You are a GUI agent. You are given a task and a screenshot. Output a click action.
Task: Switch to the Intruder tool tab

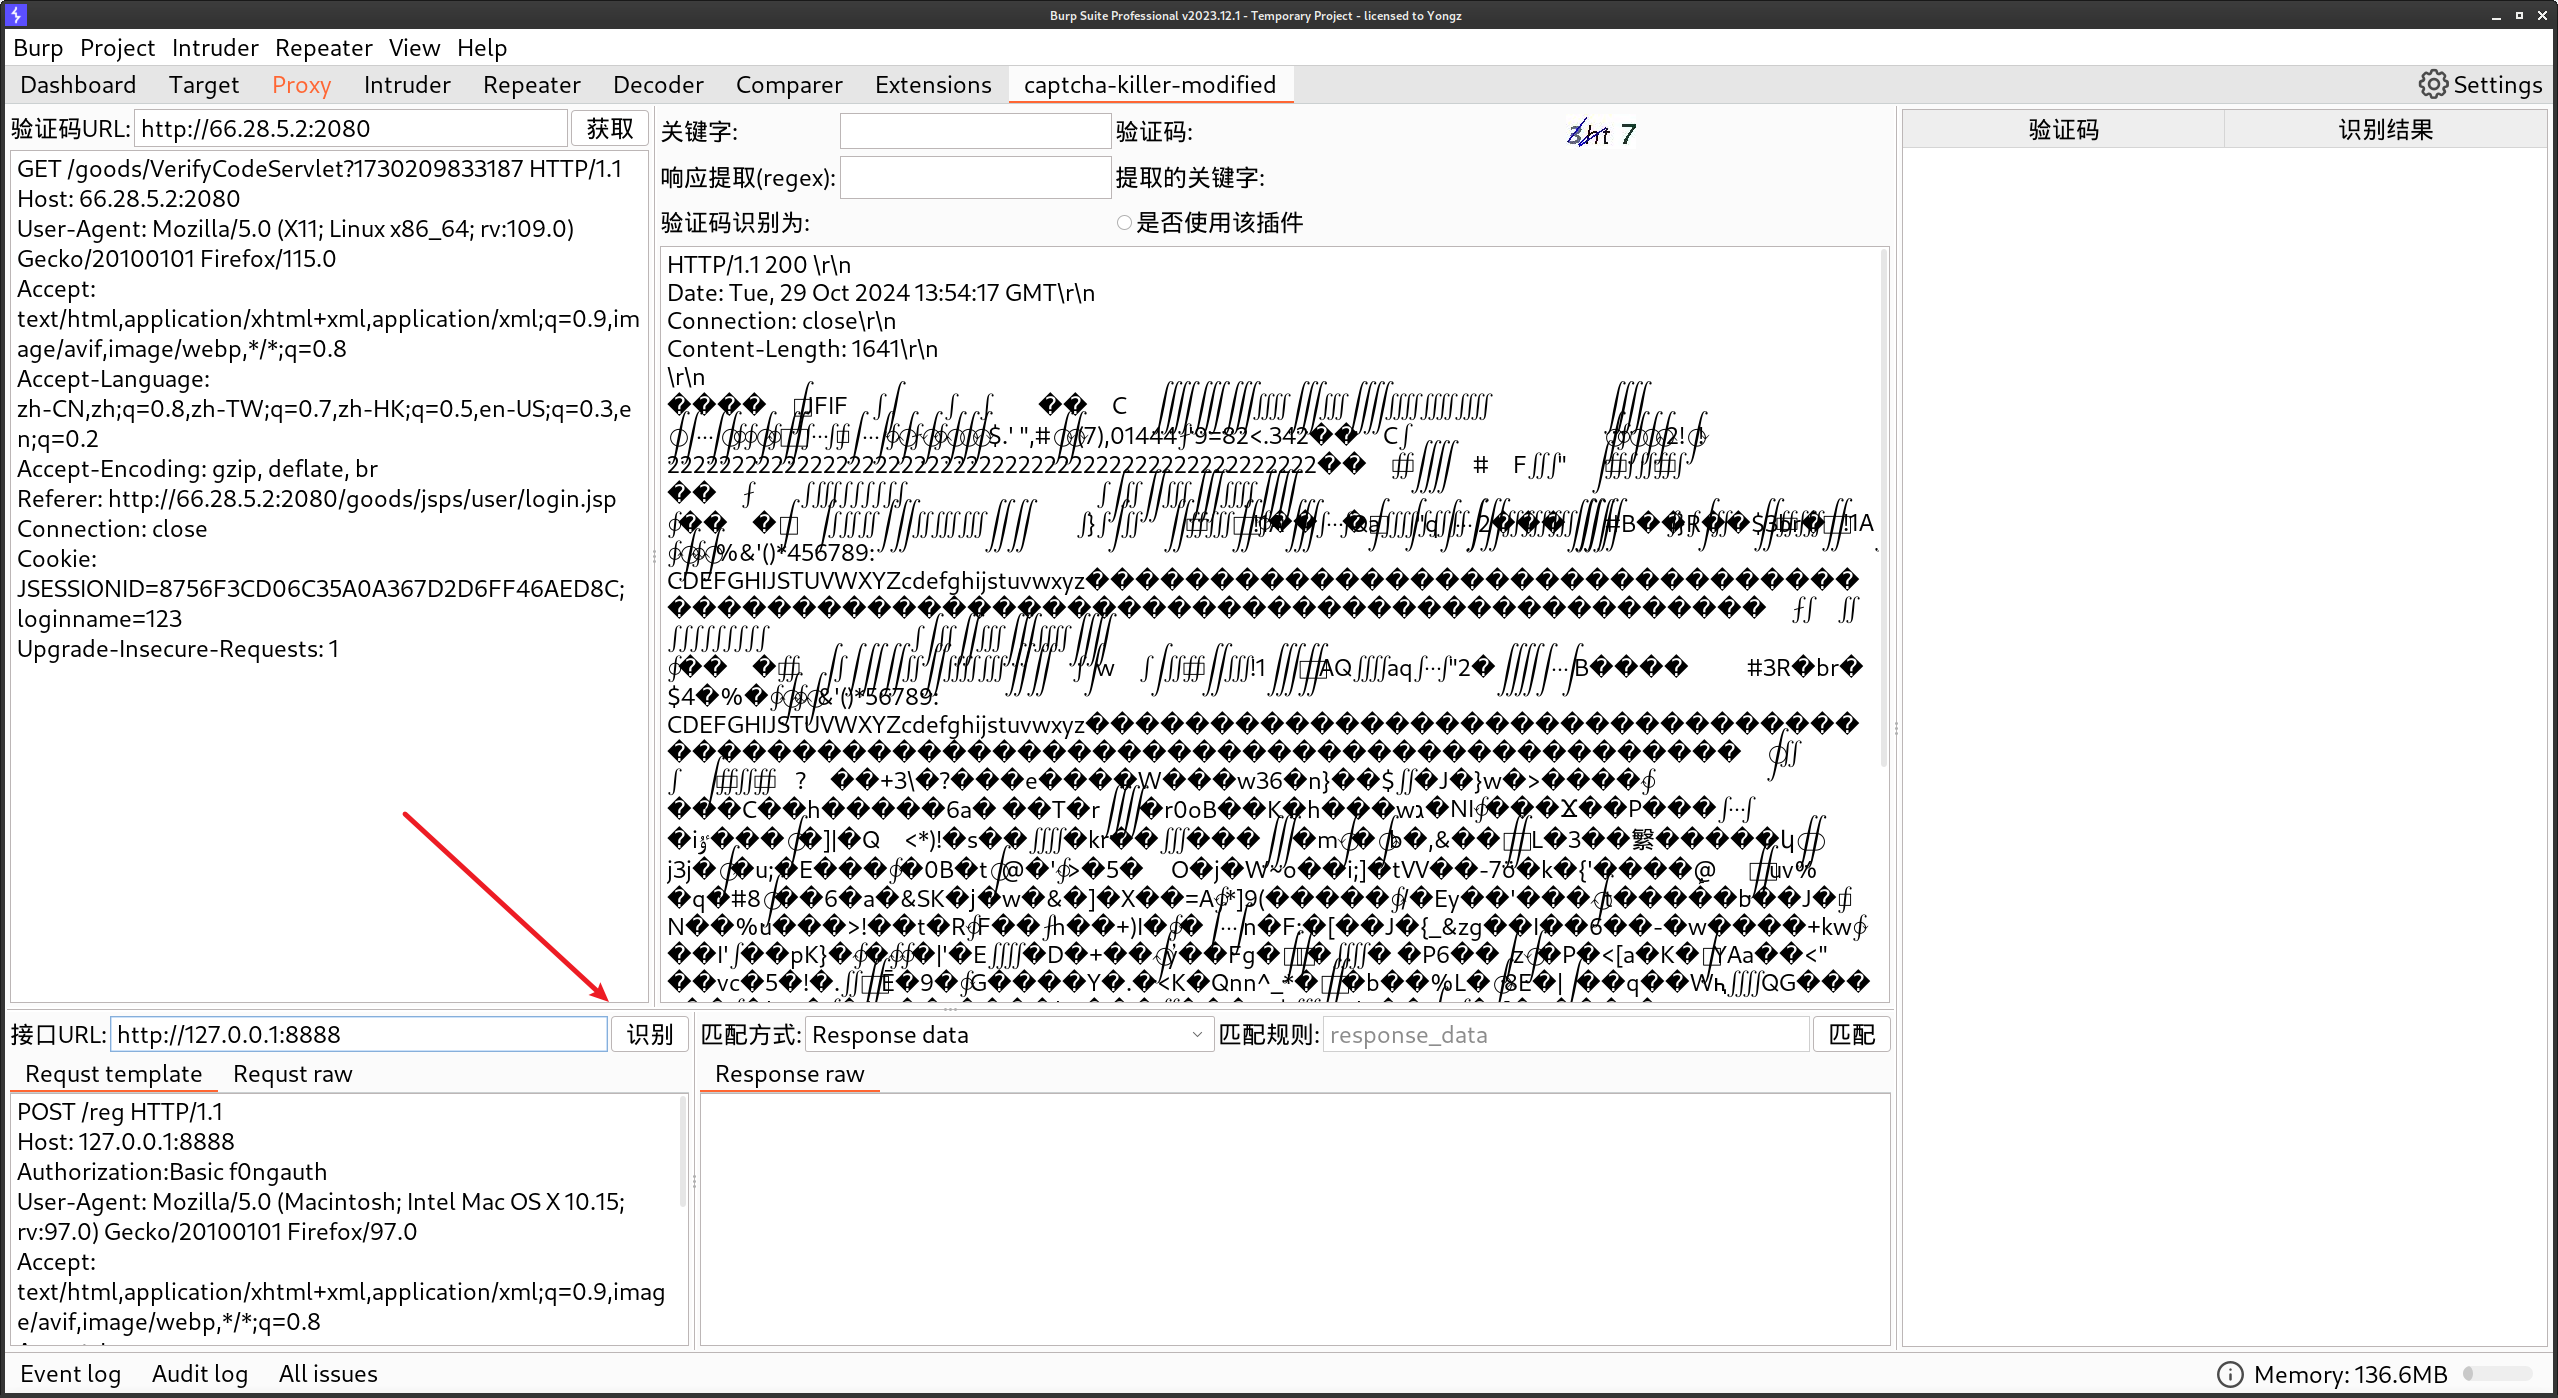[x=407, y=85]
